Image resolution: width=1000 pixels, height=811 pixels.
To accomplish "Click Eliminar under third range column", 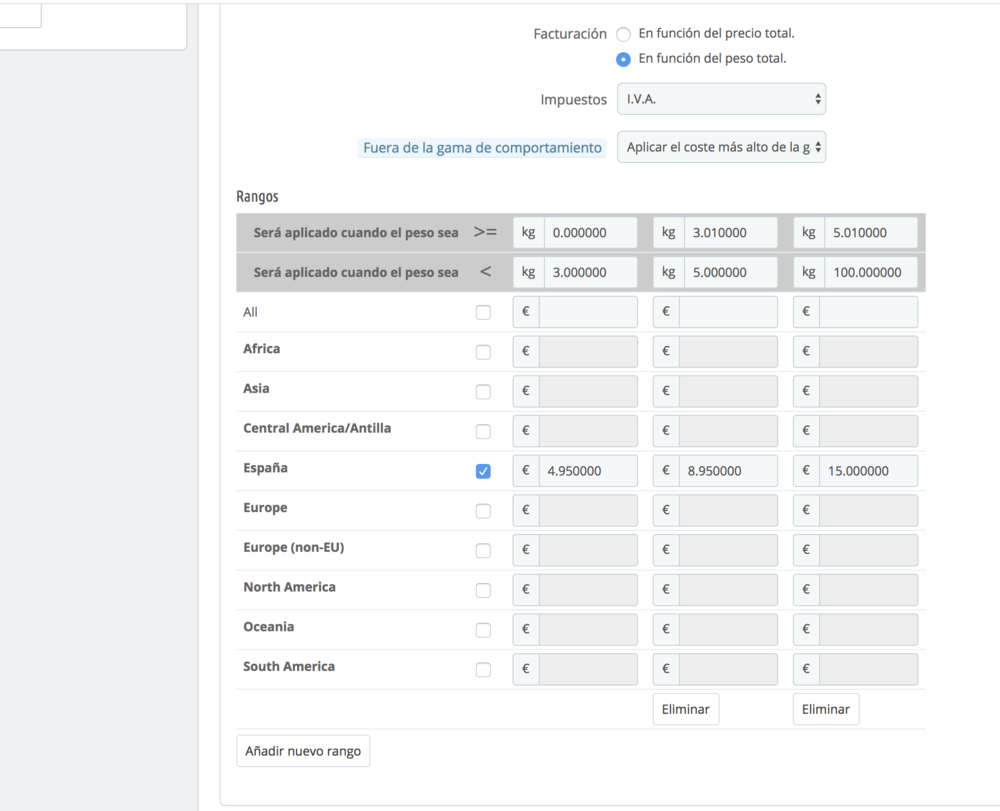I will click(x=825, y=709).
